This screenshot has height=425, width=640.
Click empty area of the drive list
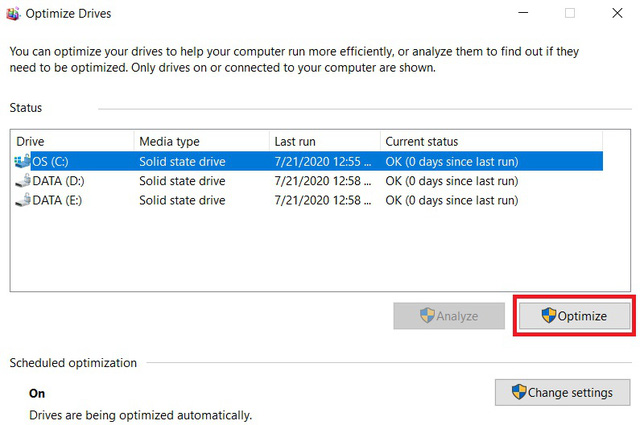click(x=320, y=250)
